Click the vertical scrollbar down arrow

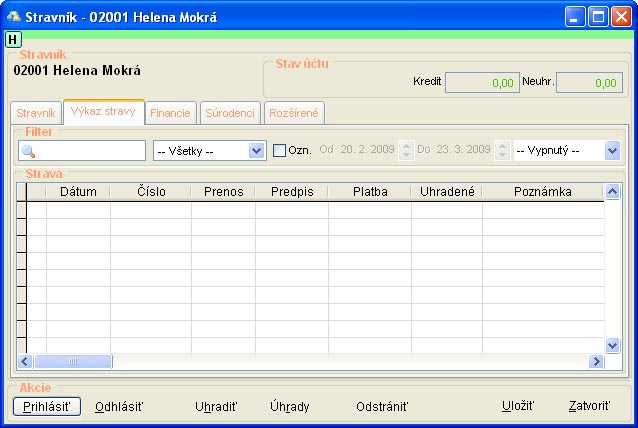click(x=612, y=345)
